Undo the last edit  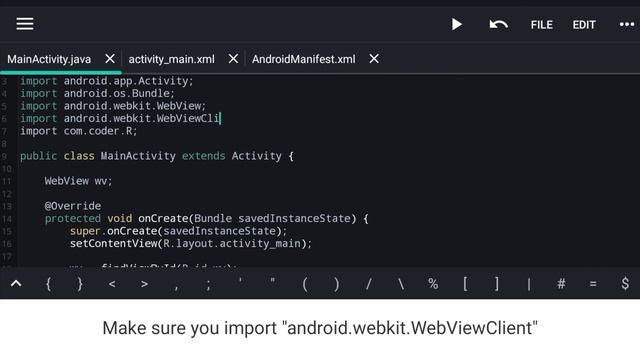click(x=498, y=25)
